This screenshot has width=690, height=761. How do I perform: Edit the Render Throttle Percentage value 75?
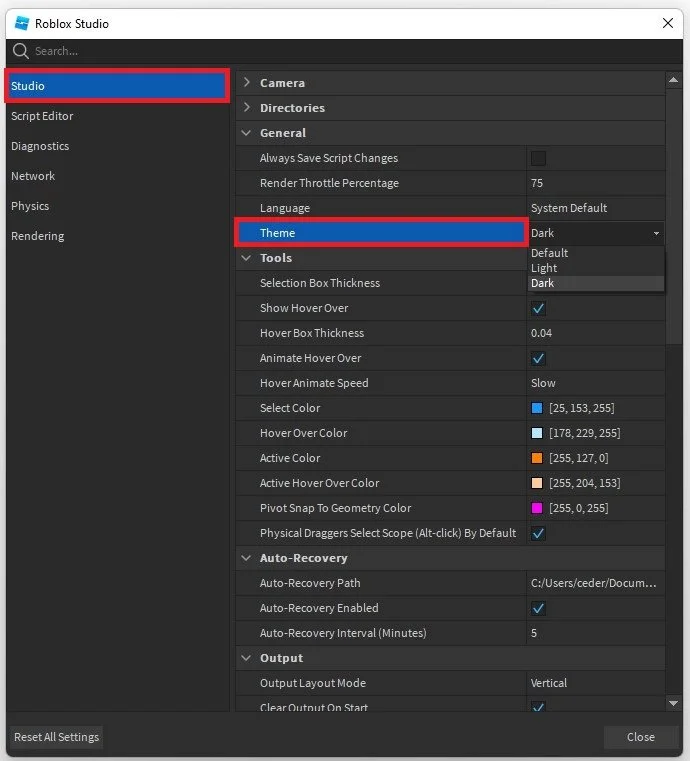595,183
